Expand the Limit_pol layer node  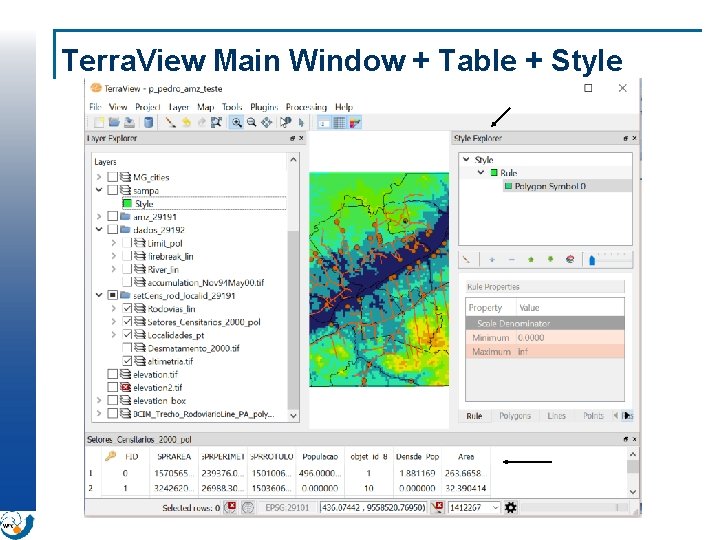(113, 243)
